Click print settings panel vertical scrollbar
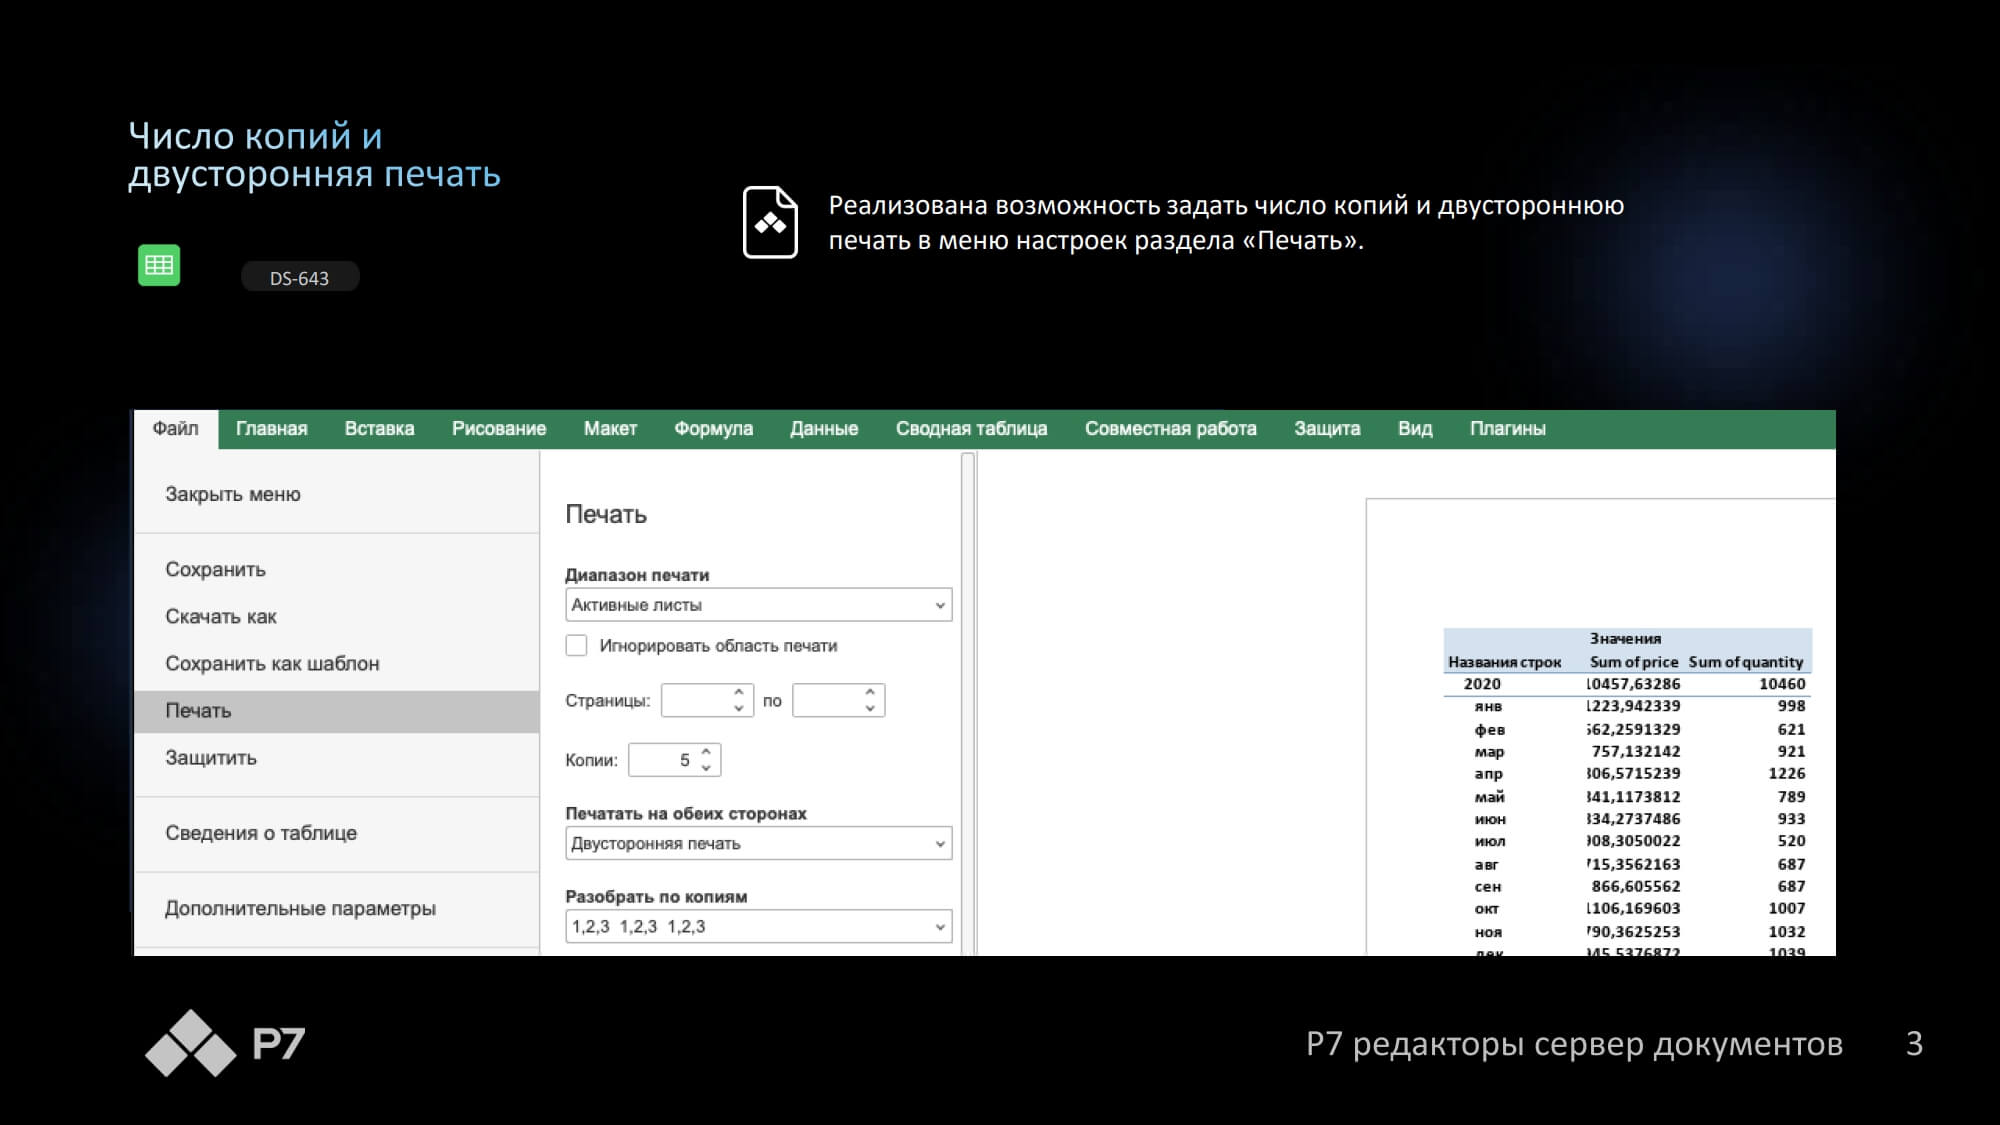This screenshot has width=2000, height=1125. click(967, 704)
